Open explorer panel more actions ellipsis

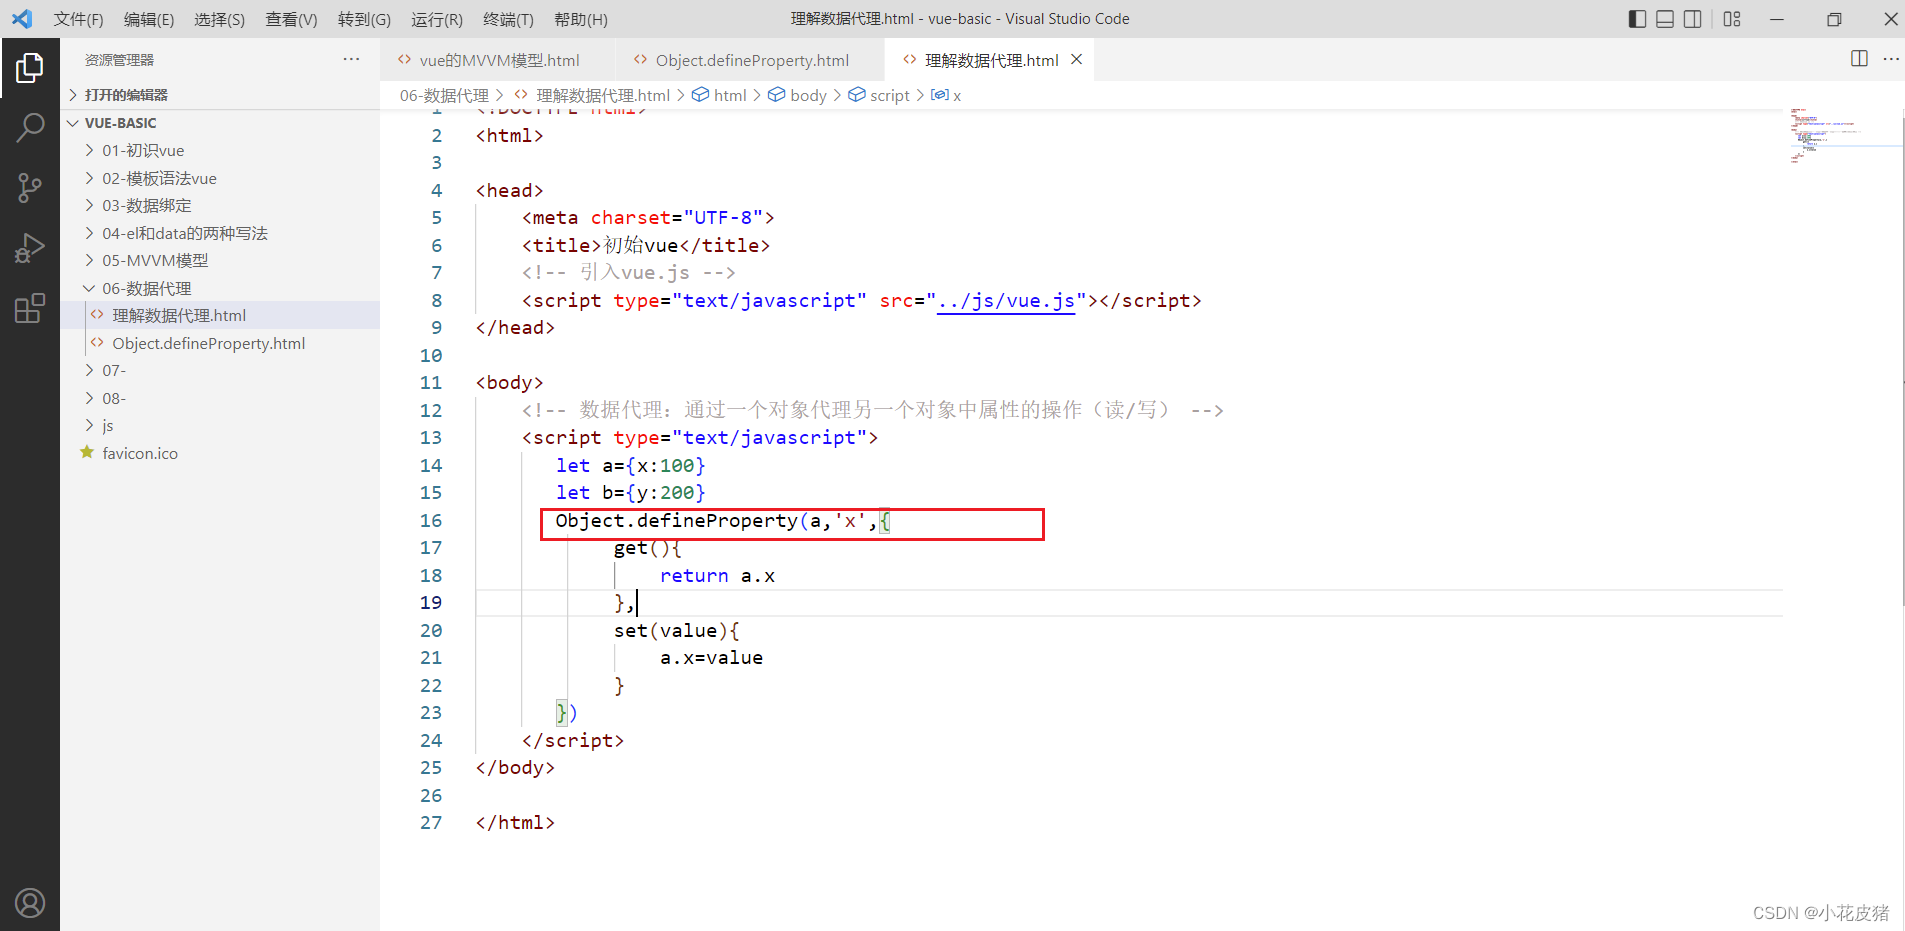tap(351, 59)
